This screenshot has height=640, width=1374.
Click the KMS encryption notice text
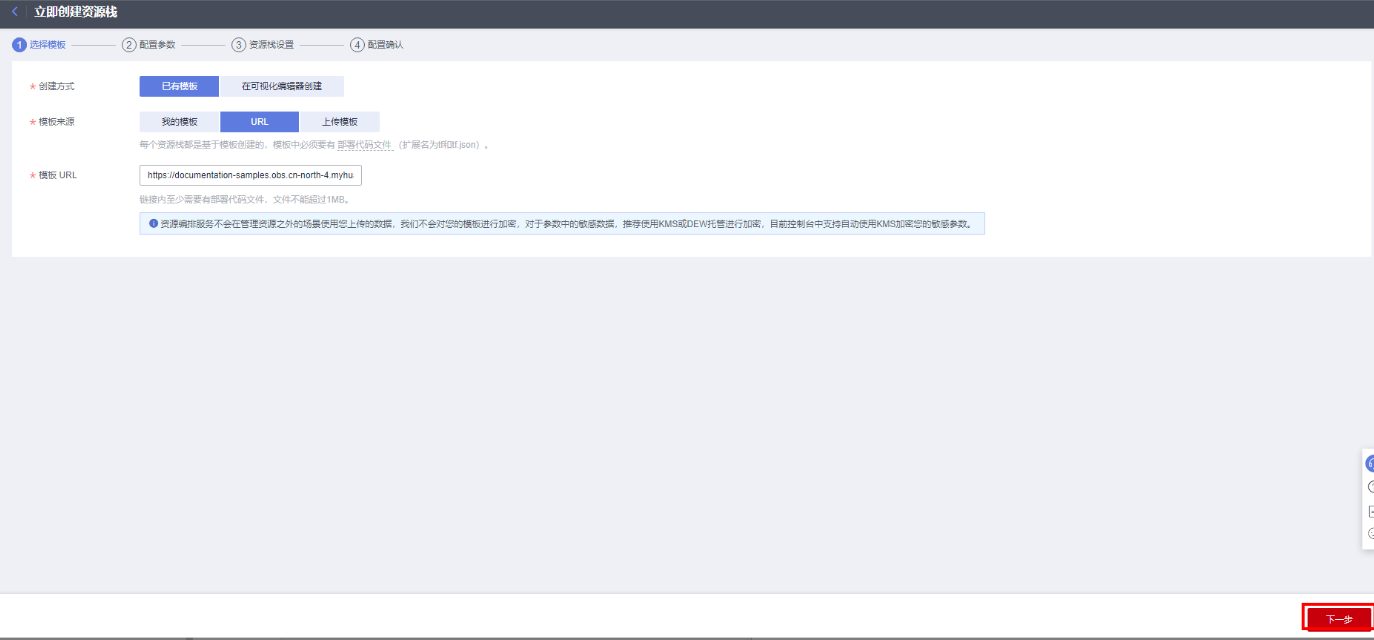coord(566,223)
